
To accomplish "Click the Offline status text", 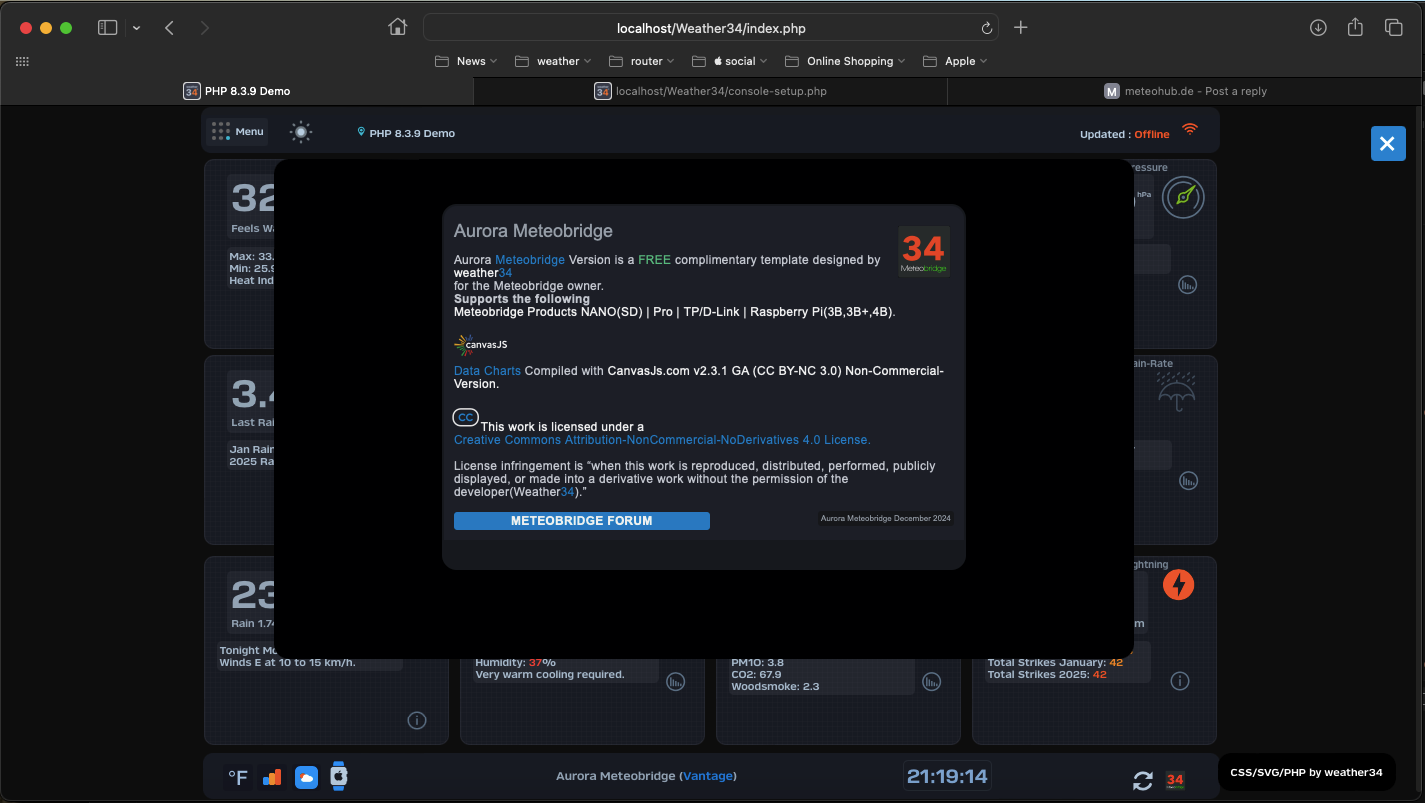I will [1152, 134].
